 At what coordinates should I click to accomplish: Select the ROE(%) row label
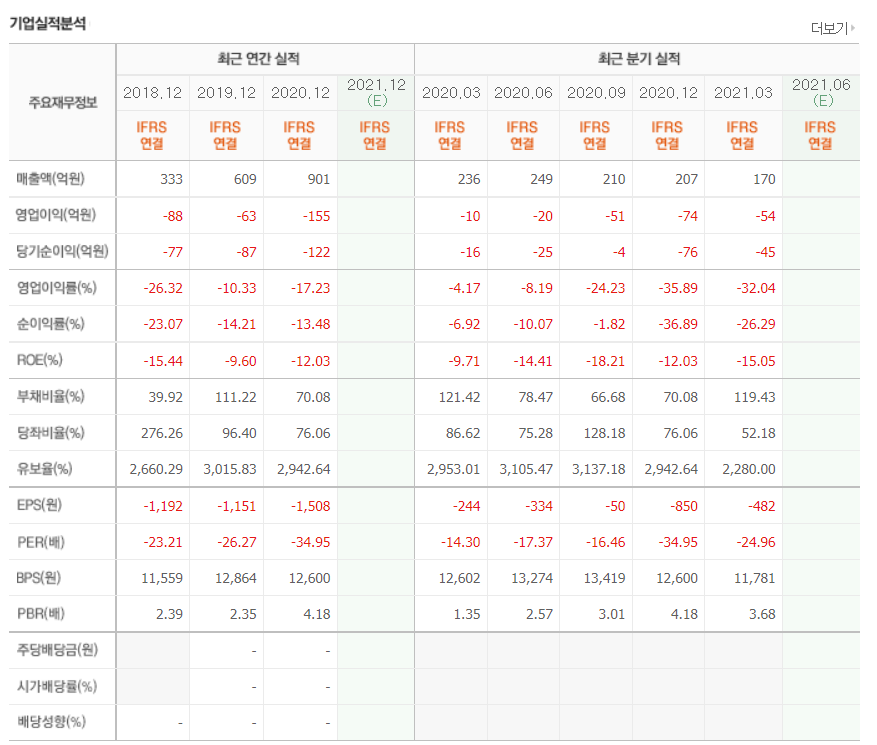pos(40,360)
